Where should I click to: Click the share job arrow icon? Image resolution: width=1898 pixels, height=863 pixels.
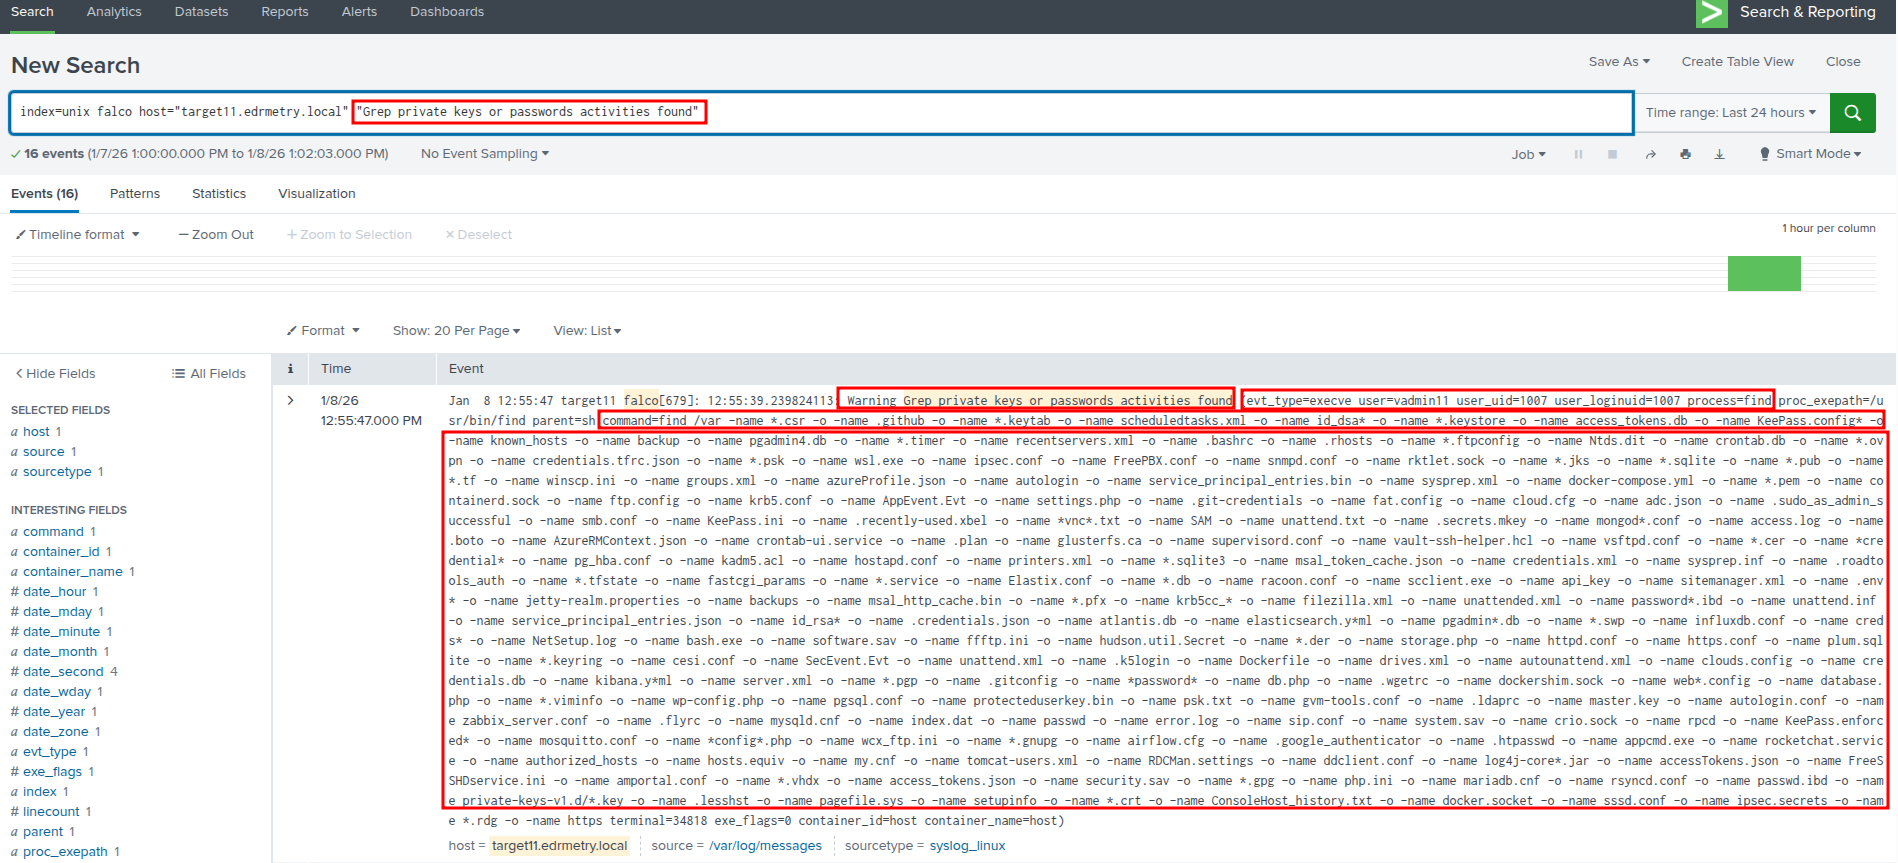pos(1650,154)
